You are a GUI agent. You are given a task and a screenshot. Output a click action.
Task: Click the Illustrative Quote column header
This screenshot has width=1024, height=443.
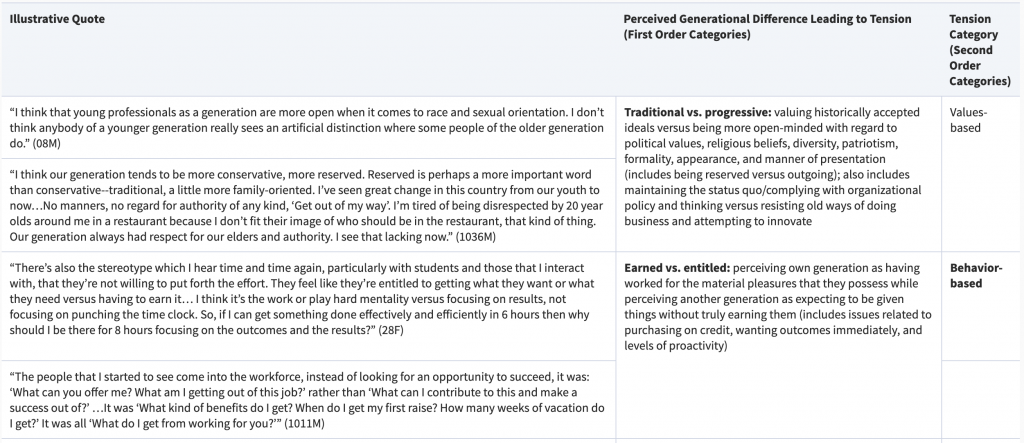(x=57, y=19)
